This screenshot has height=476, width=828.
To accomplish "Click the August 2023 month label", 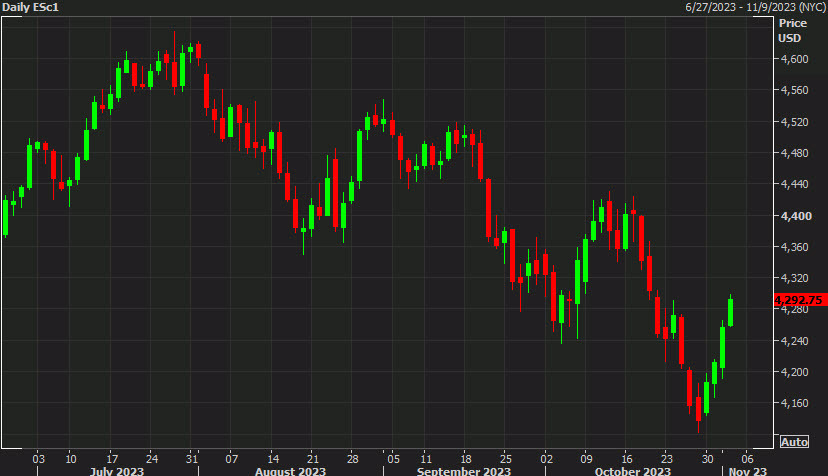I will [x=290, y=471].
